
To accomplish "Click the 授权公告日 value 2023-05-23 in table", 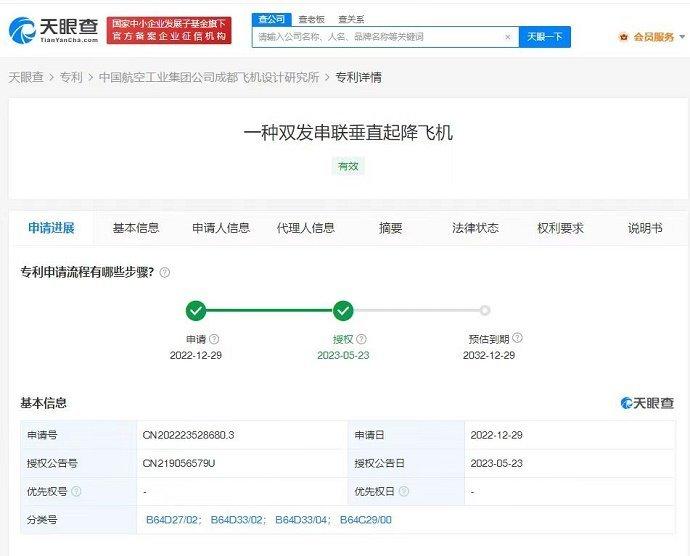I will click(496, 464).
